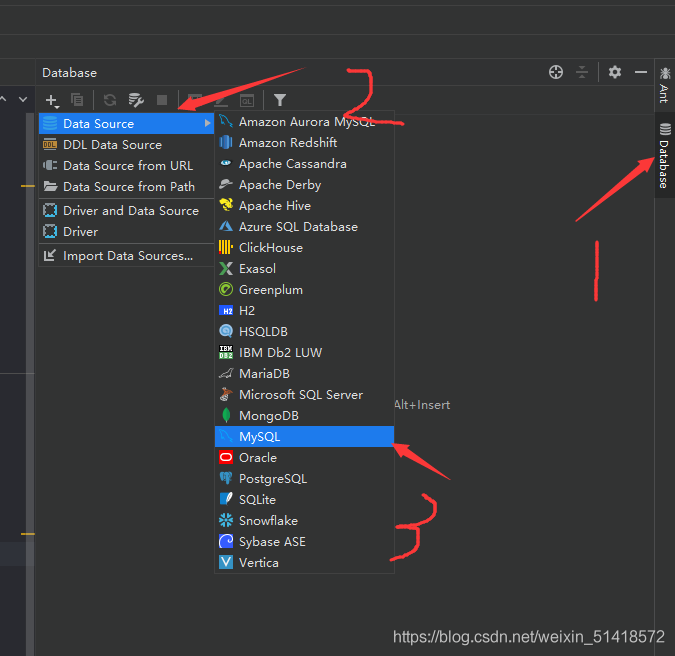Choose Apache Derby from the list
675x656 pixels.
coord(304,185)
